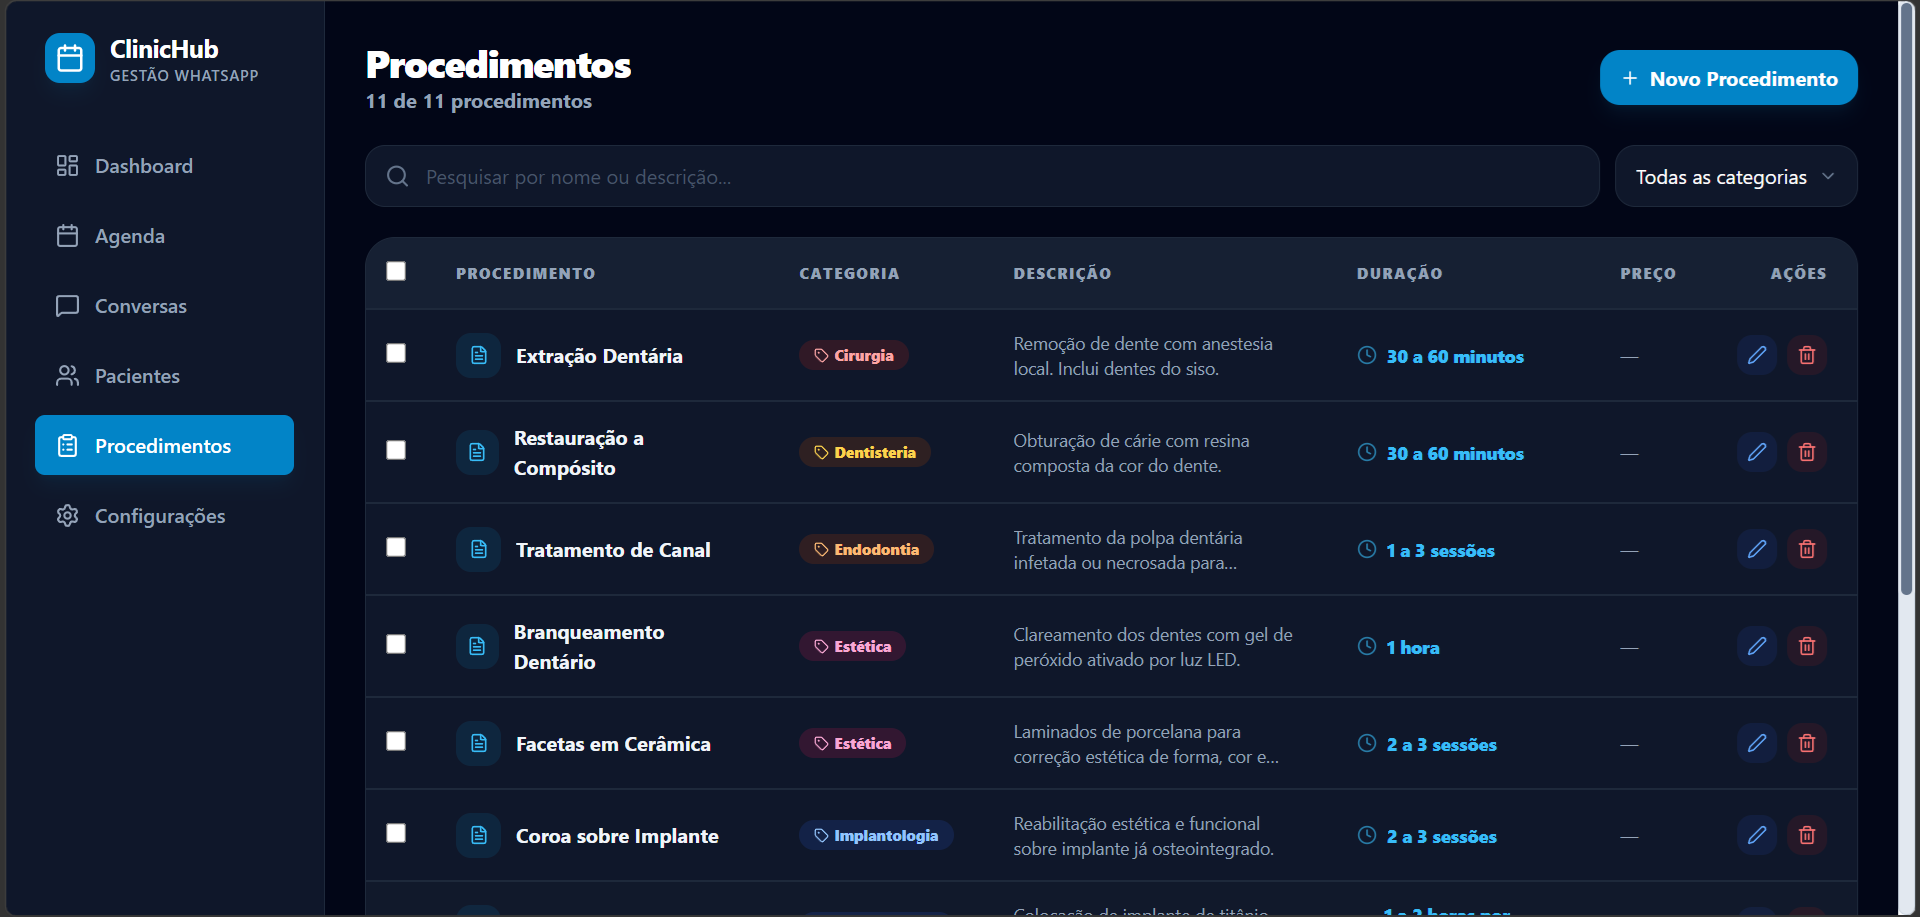This screenshot has height=917, width=1920.
Task: Click the Dentisteria category badge
Action: [865, 452]
